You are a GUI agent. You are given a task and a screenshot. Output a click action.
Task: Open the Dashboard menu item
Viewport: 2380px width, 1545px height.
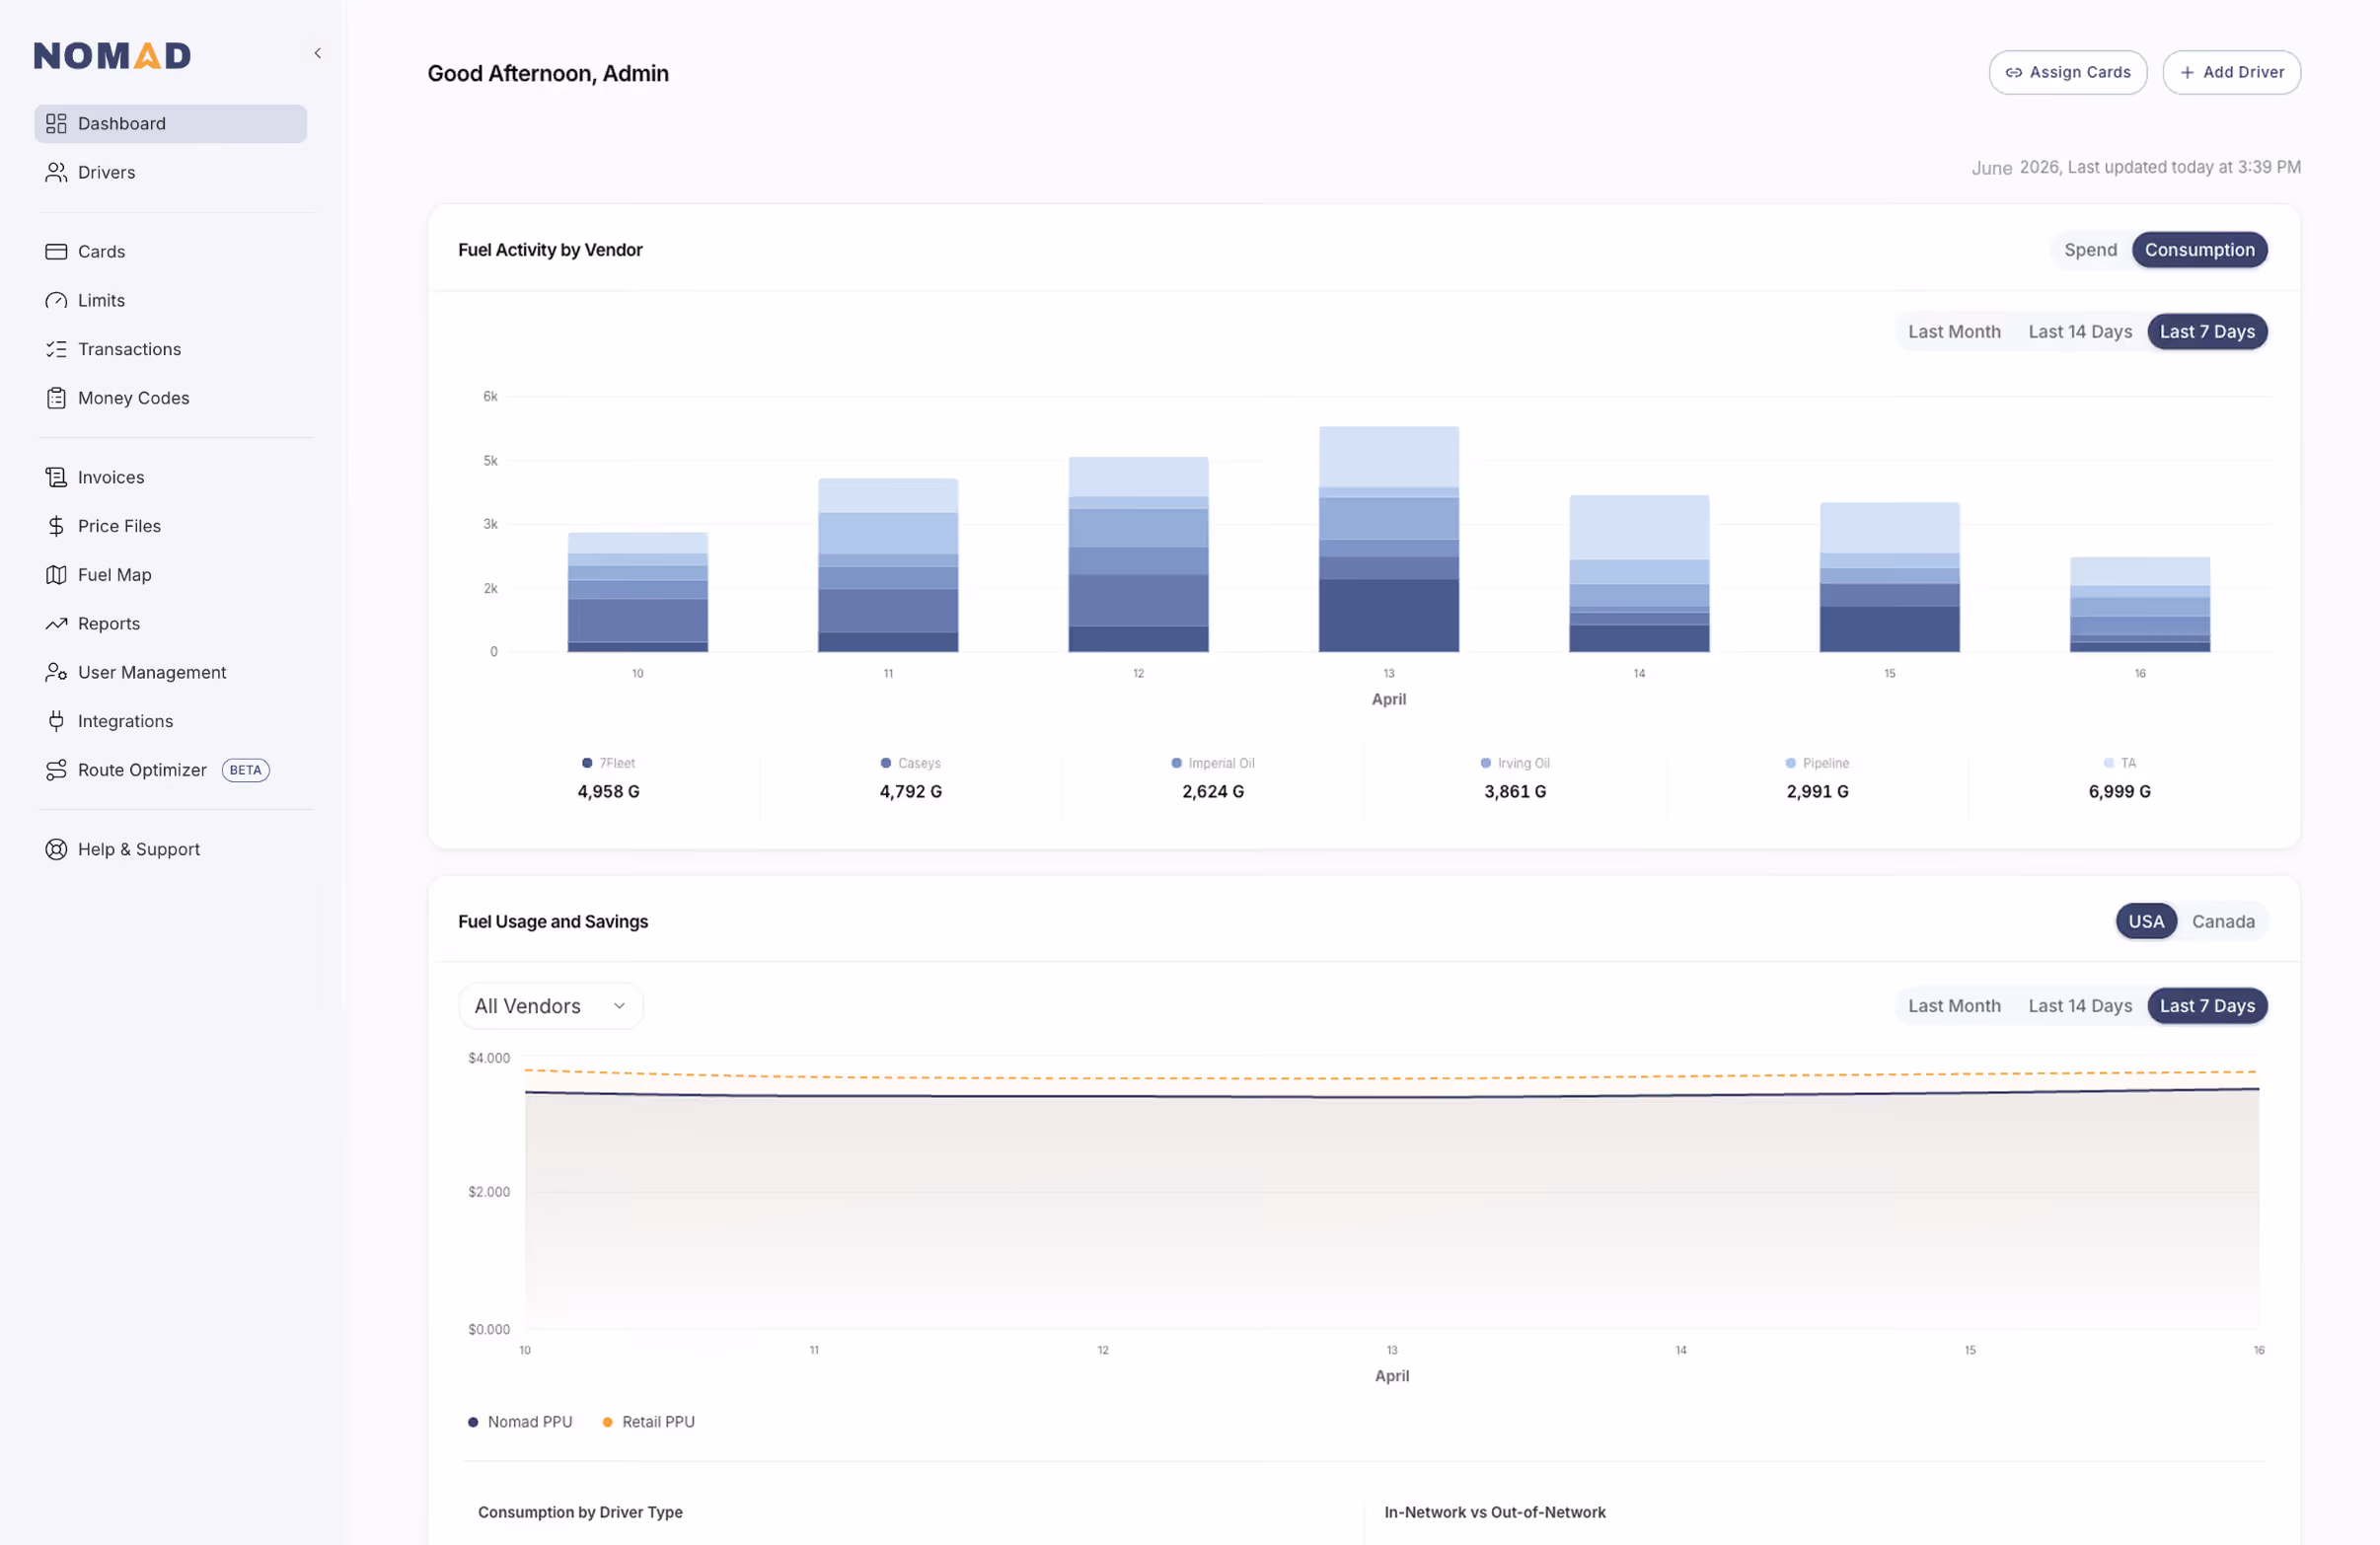[171, 124]
